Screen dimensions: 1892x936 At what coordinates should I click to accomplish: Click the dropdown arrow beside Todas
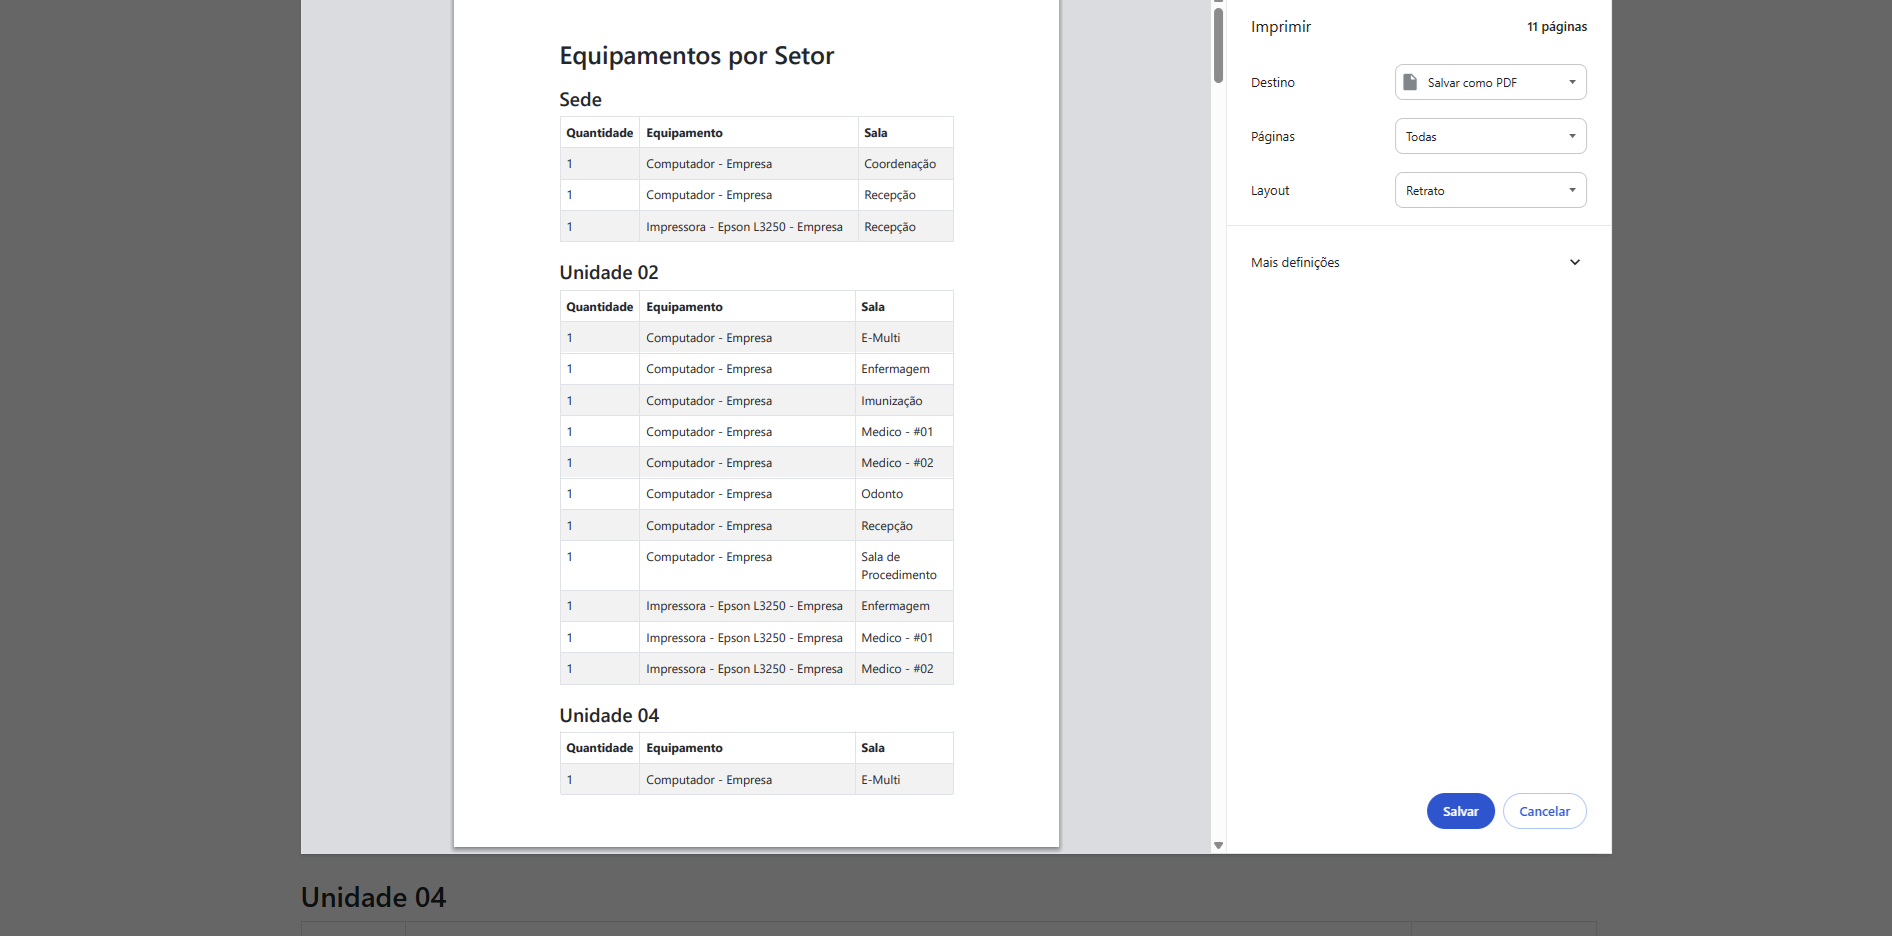pyautogui.click(x=1572, y=136)
